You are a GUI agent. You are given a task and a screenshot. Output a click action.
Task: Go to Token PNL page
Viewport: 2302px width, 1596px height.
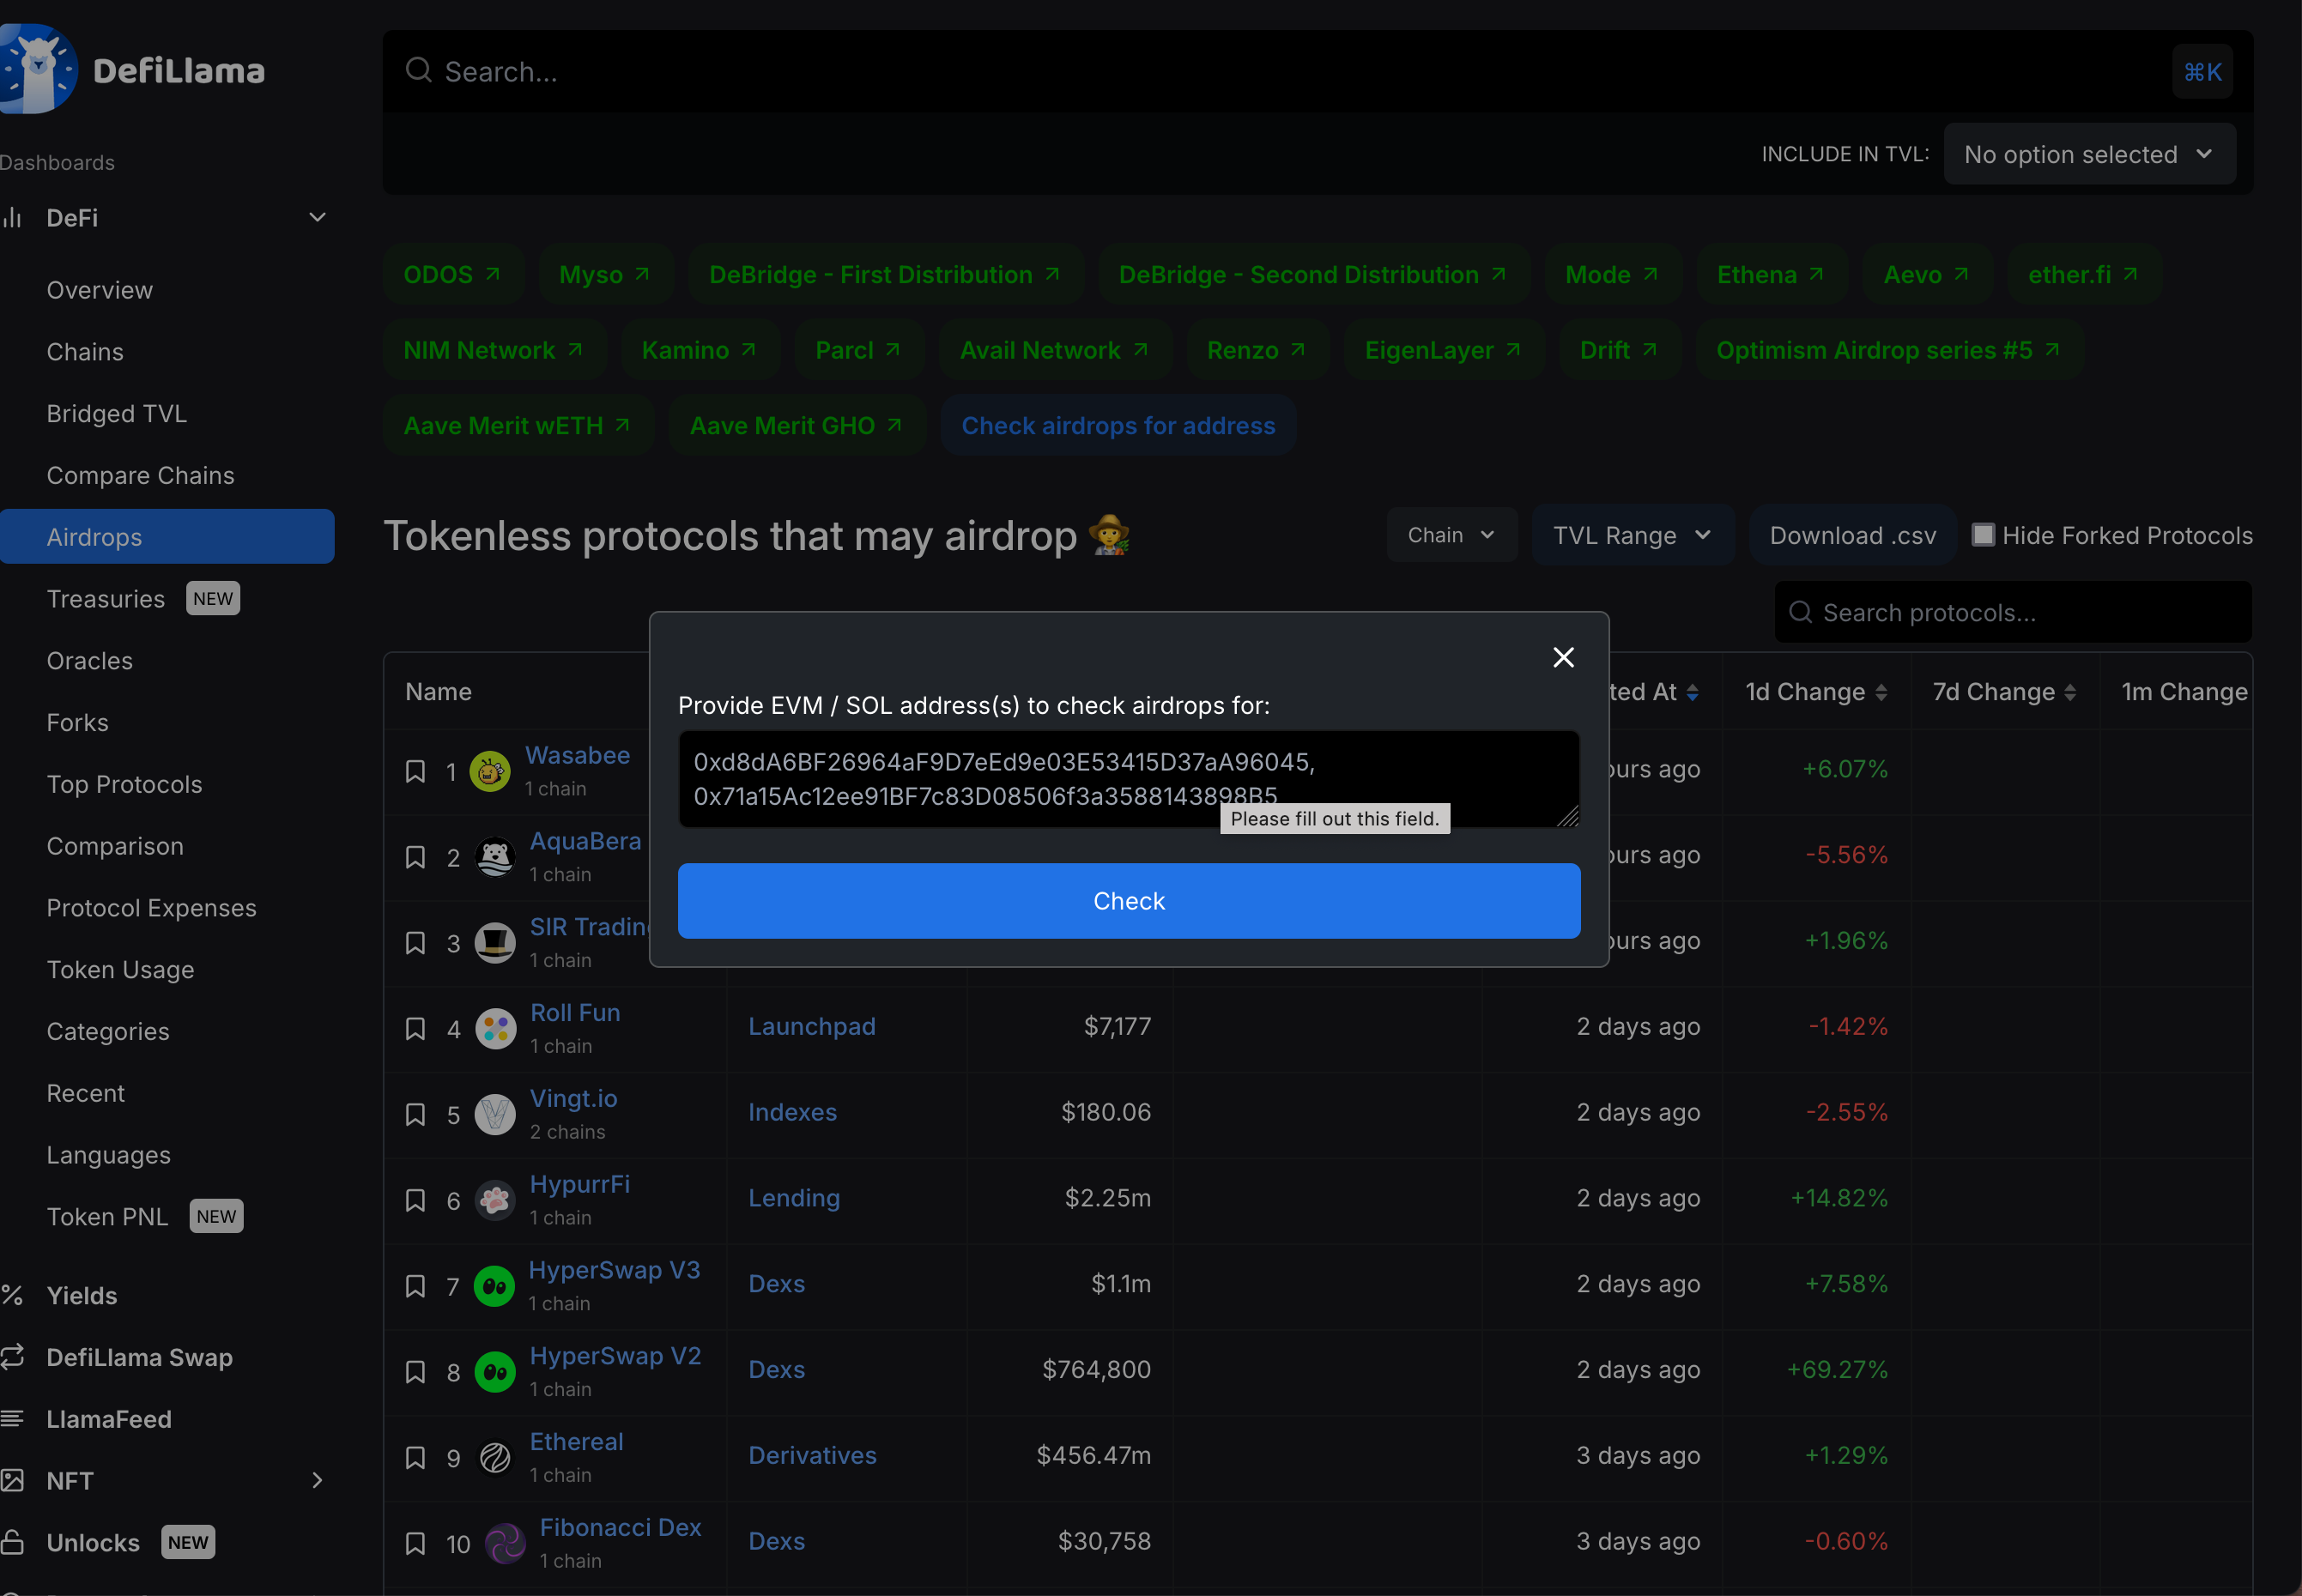point(107,1217)
